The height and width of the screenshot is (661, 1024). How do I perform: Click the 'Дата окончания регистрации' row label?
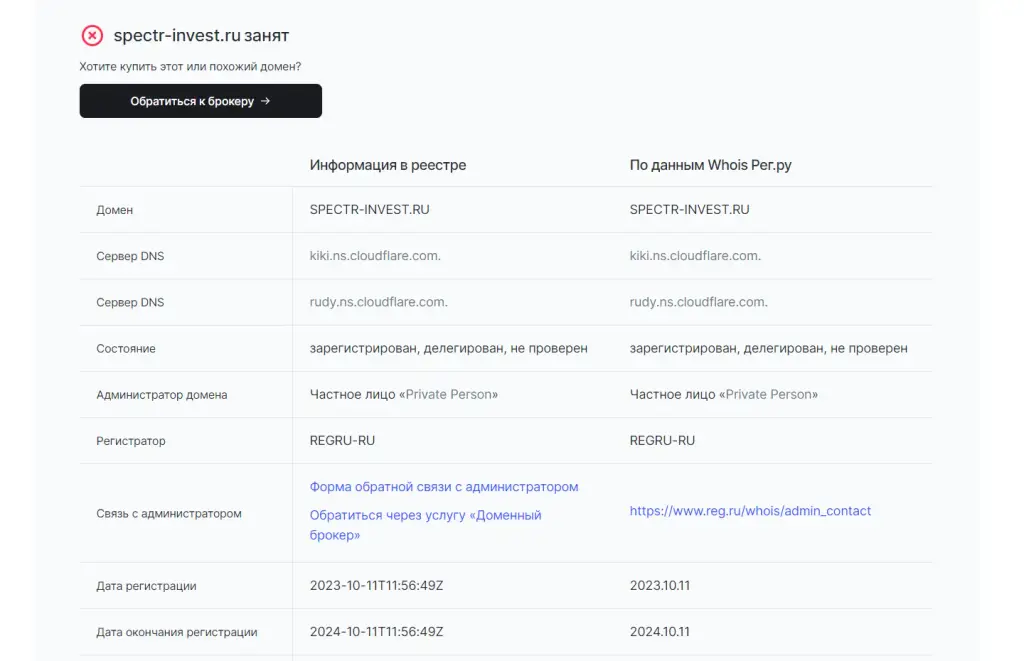click(x=177, y=632)
